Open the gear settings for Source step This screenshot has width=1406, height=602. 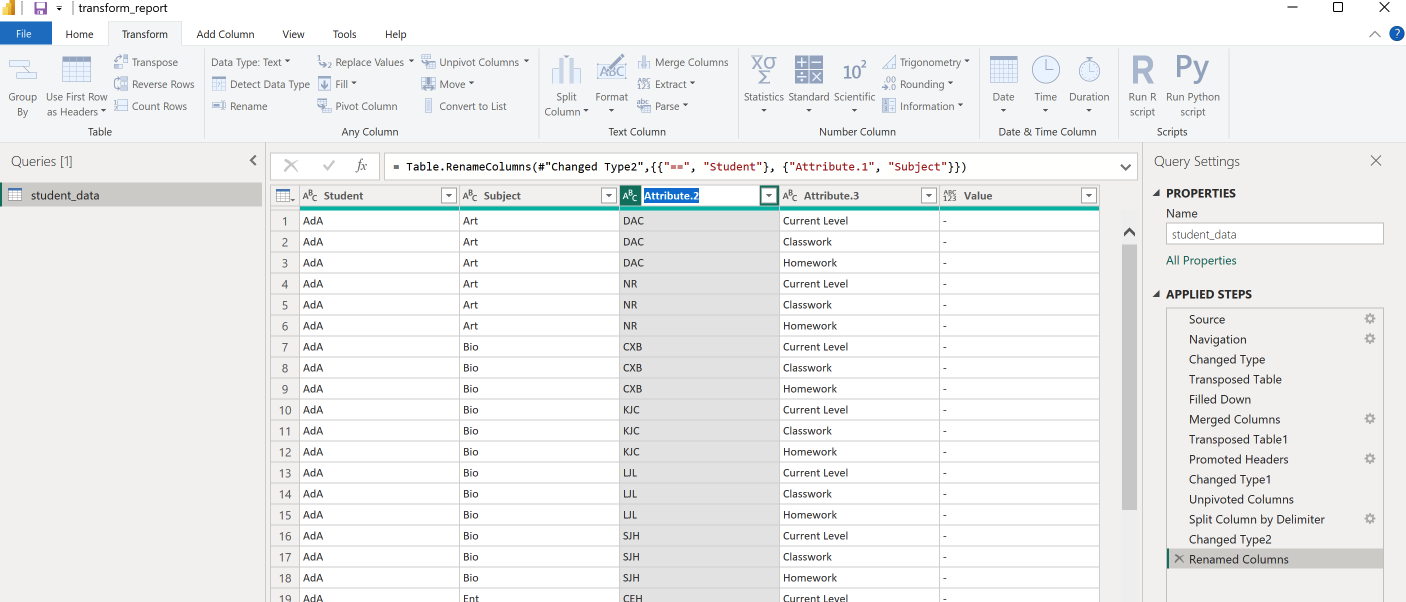[1370, 319]
